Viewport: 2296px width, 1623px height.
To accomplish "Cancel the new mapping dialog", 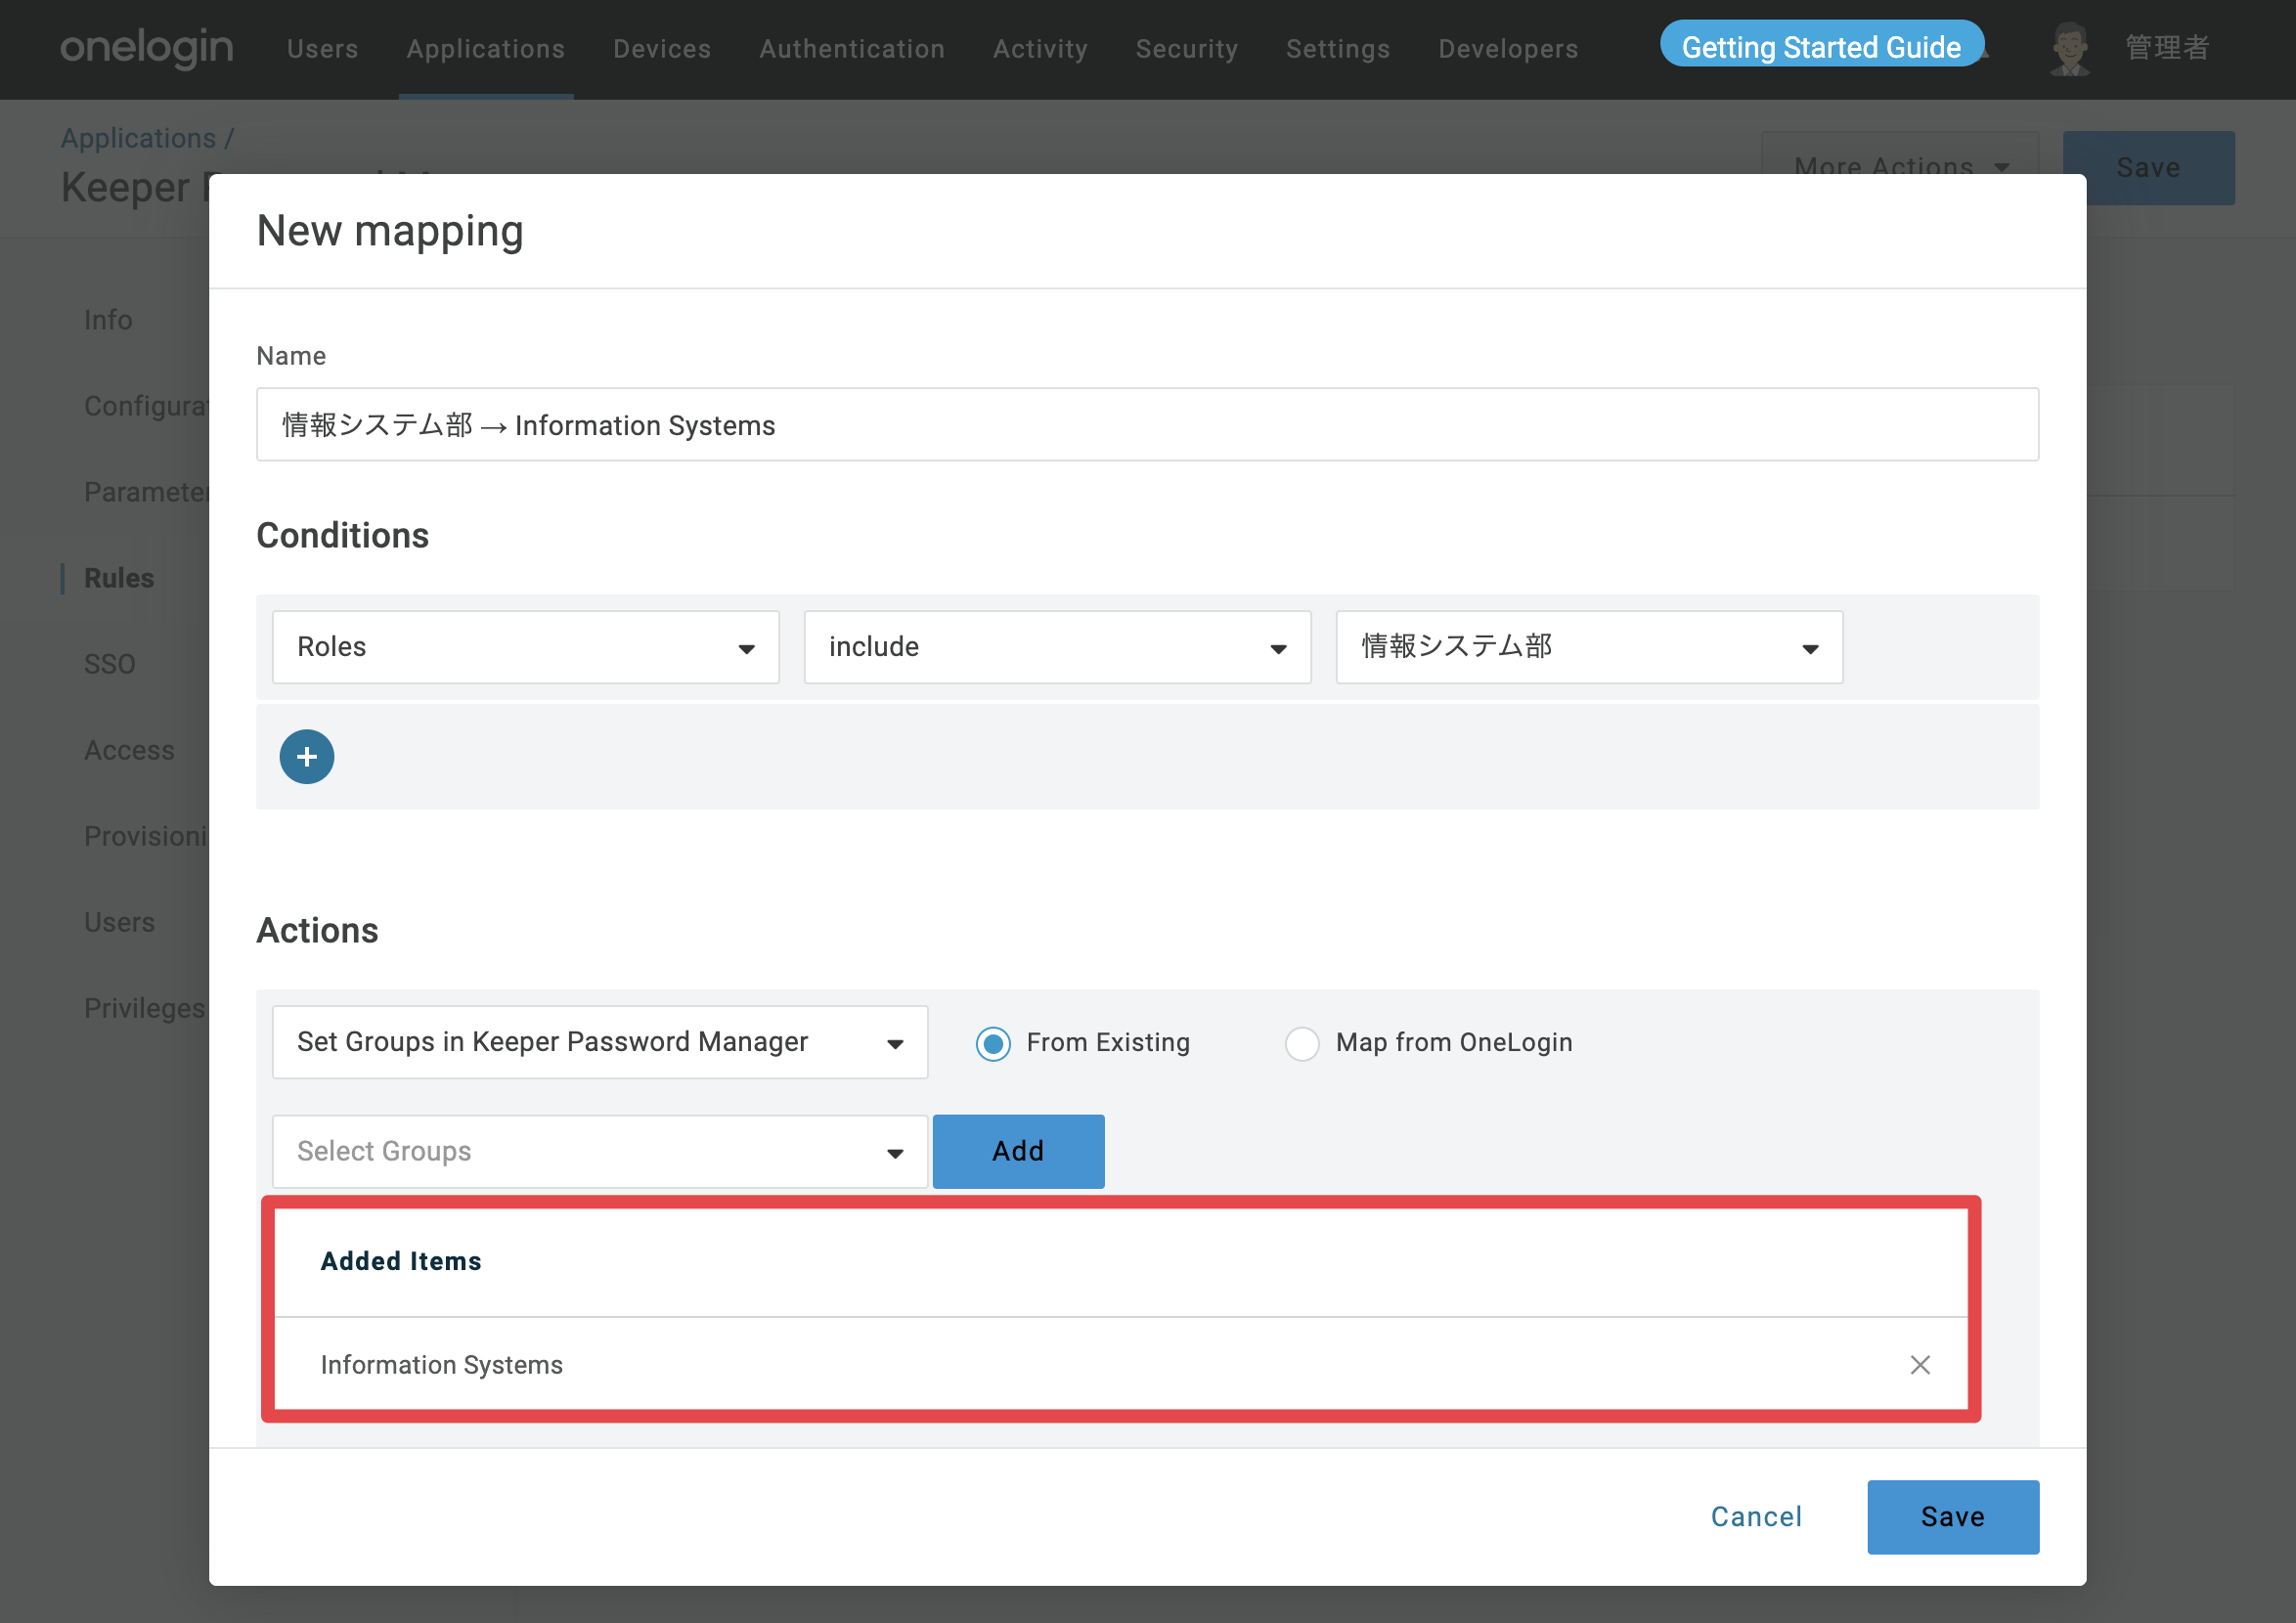I will [1757, 1517].
